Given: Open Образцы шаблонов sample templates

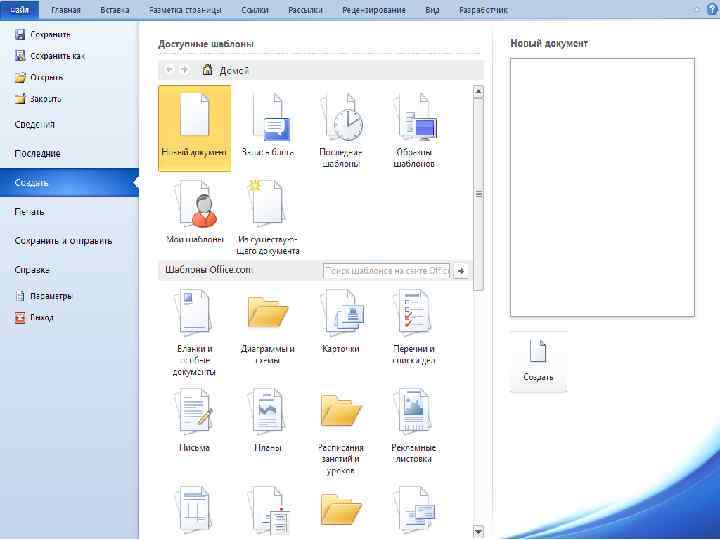Looking at the screenshot, I should [414, 130].
